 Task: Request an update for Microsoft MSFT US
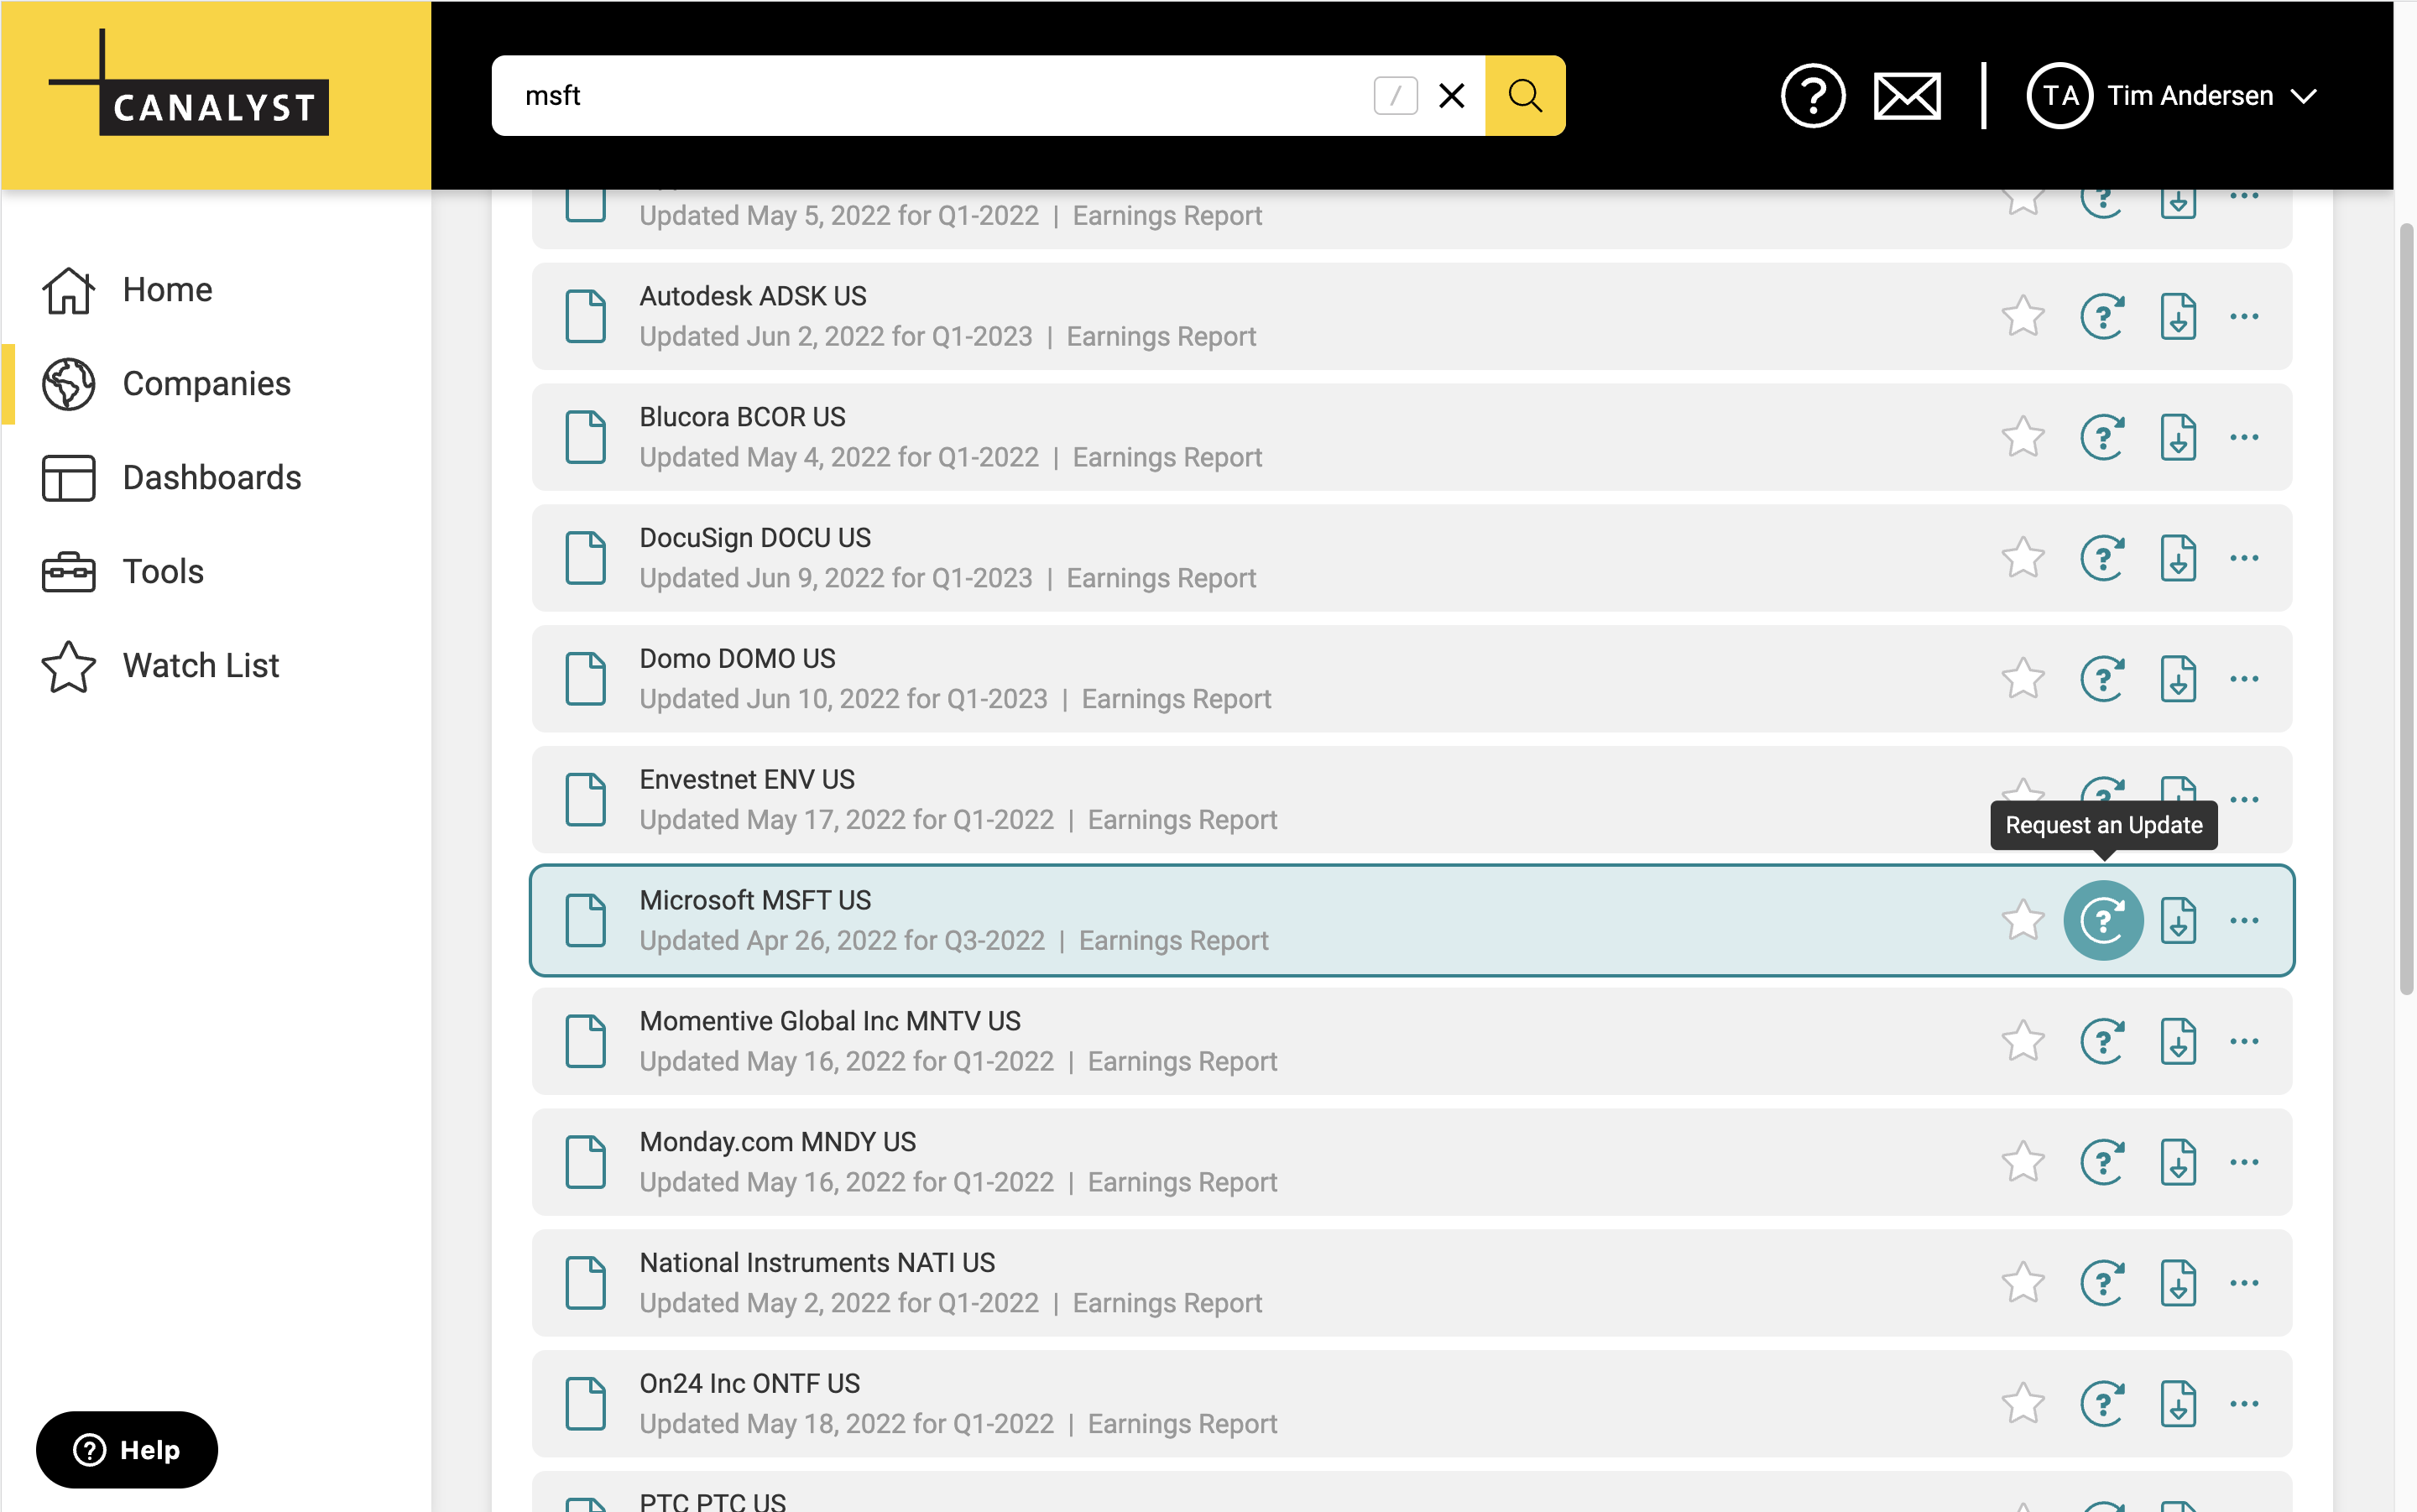click(2102, 920)
